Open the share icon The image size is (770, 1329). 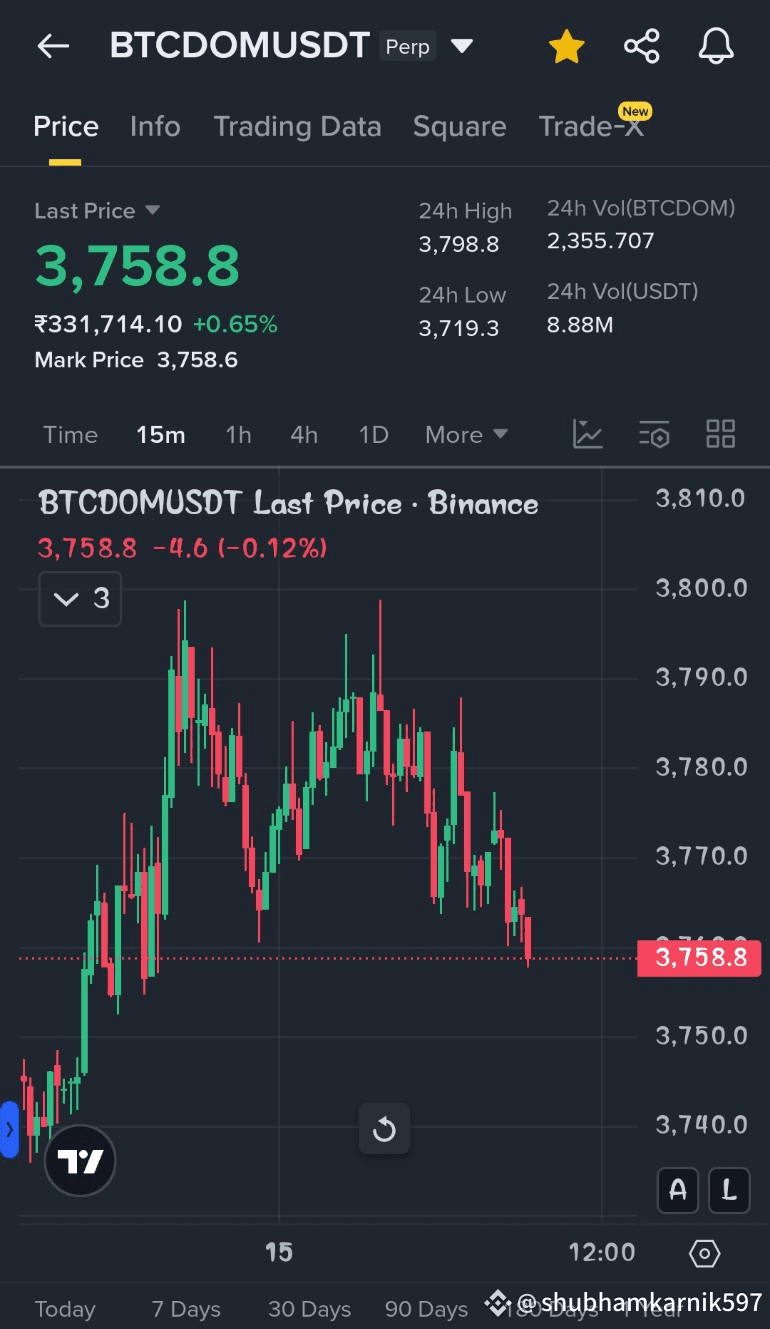pyautogui.click(x=641, y=47)
